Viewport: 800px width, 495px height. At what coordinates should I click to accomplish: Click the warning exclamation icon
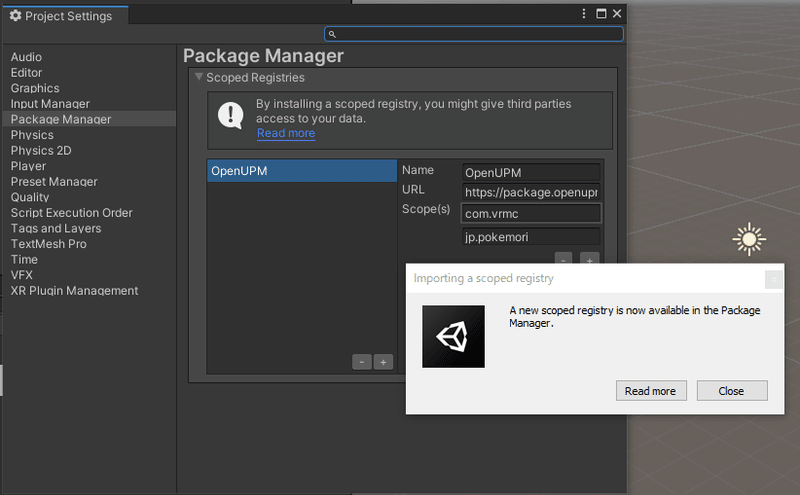pos(231,115)
